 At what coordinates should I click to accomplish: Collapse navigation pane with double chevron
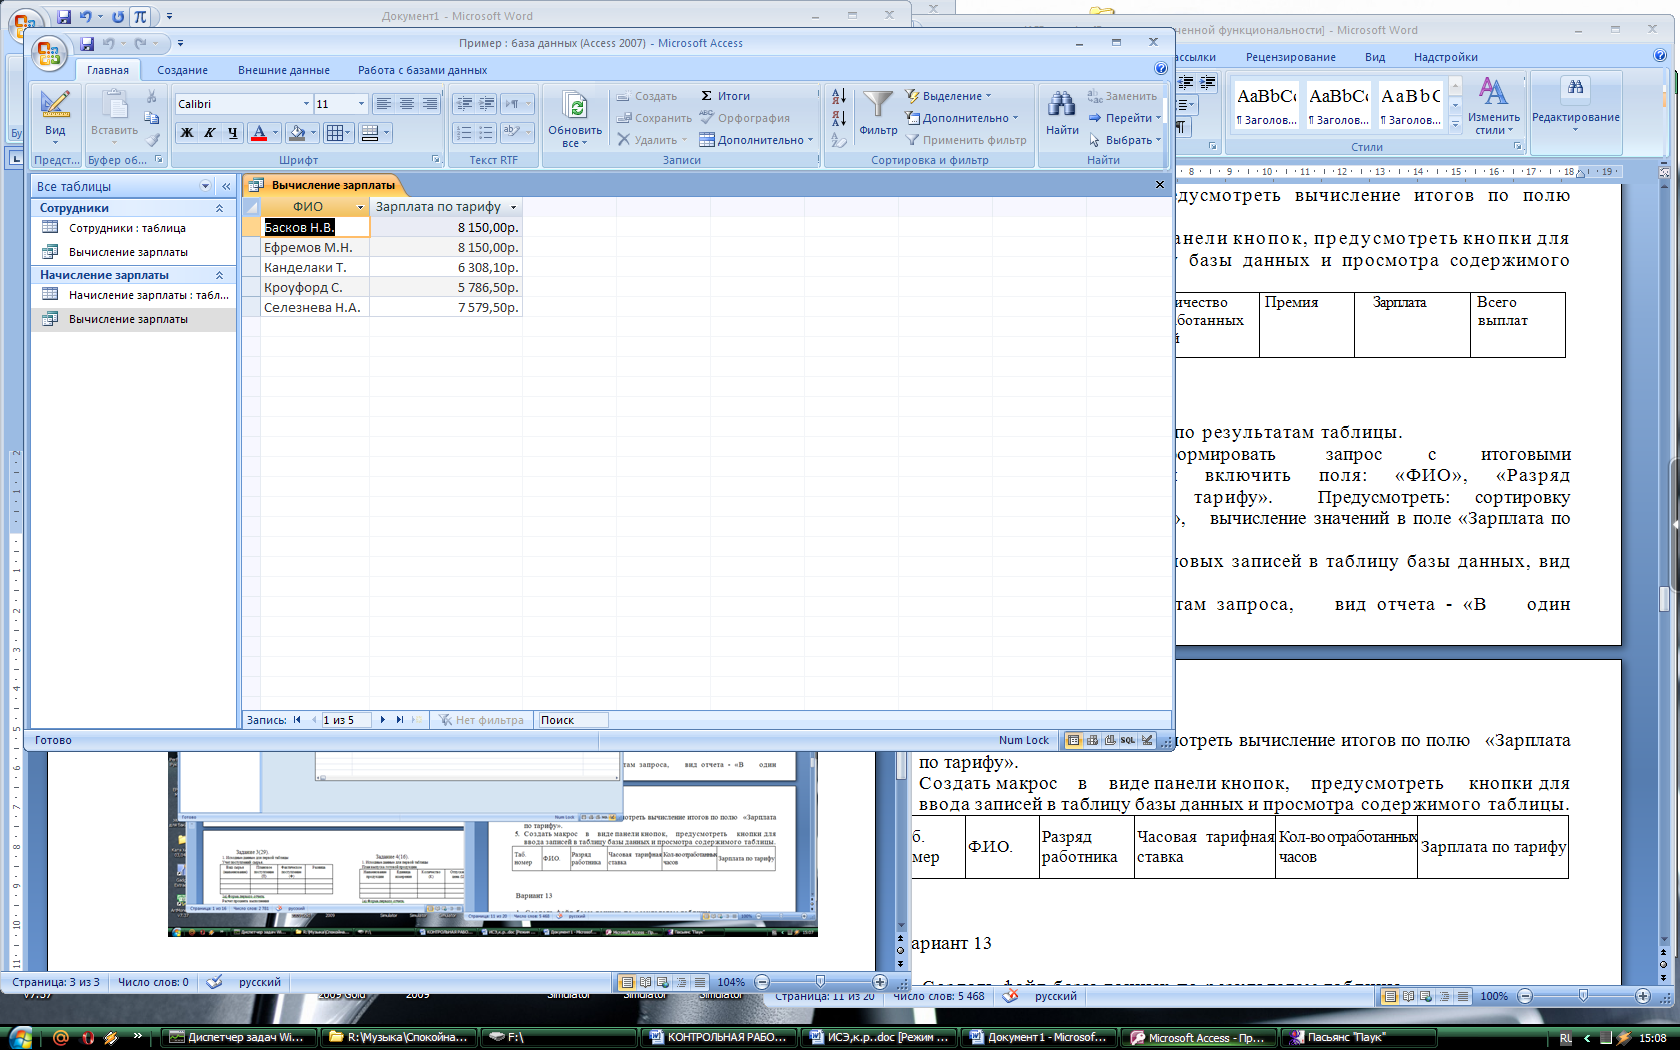226,186
